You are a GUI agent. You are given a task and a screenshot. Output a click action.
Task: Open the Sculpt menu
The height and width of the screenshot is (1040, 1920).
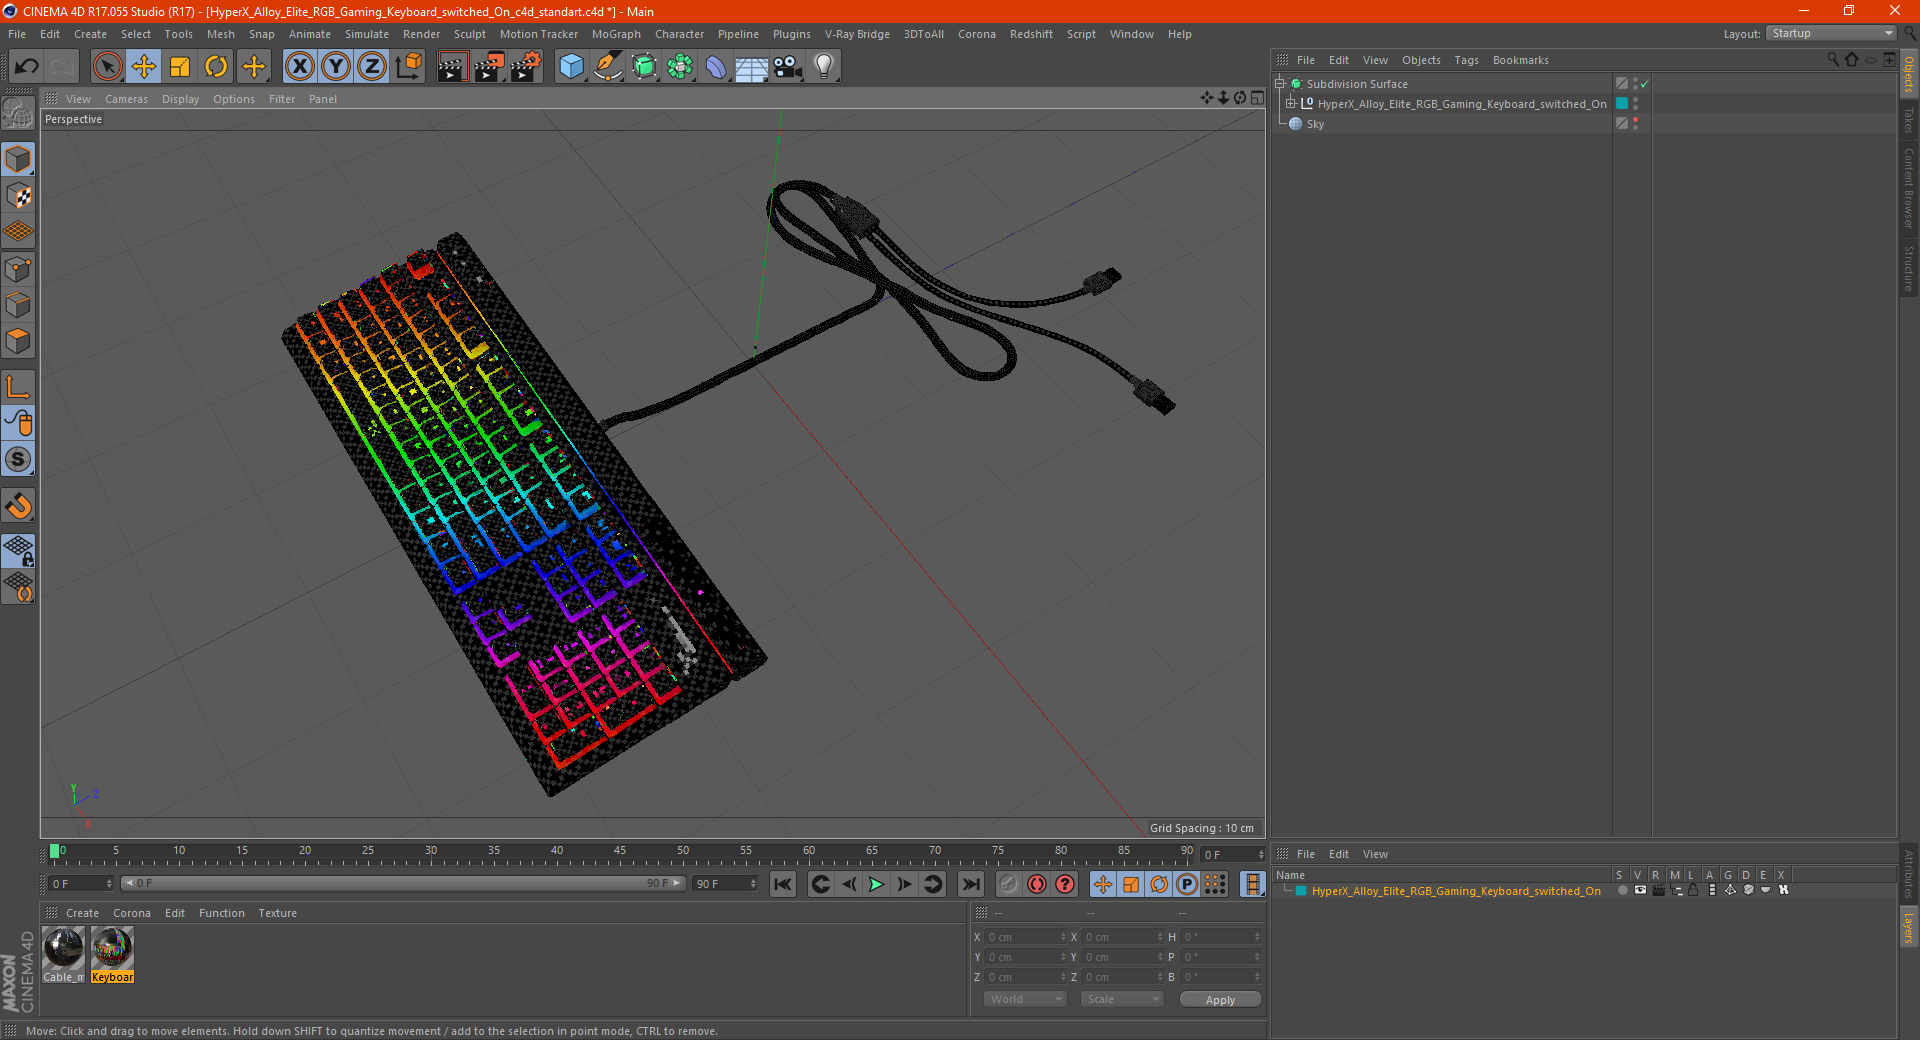click(469, 34)
